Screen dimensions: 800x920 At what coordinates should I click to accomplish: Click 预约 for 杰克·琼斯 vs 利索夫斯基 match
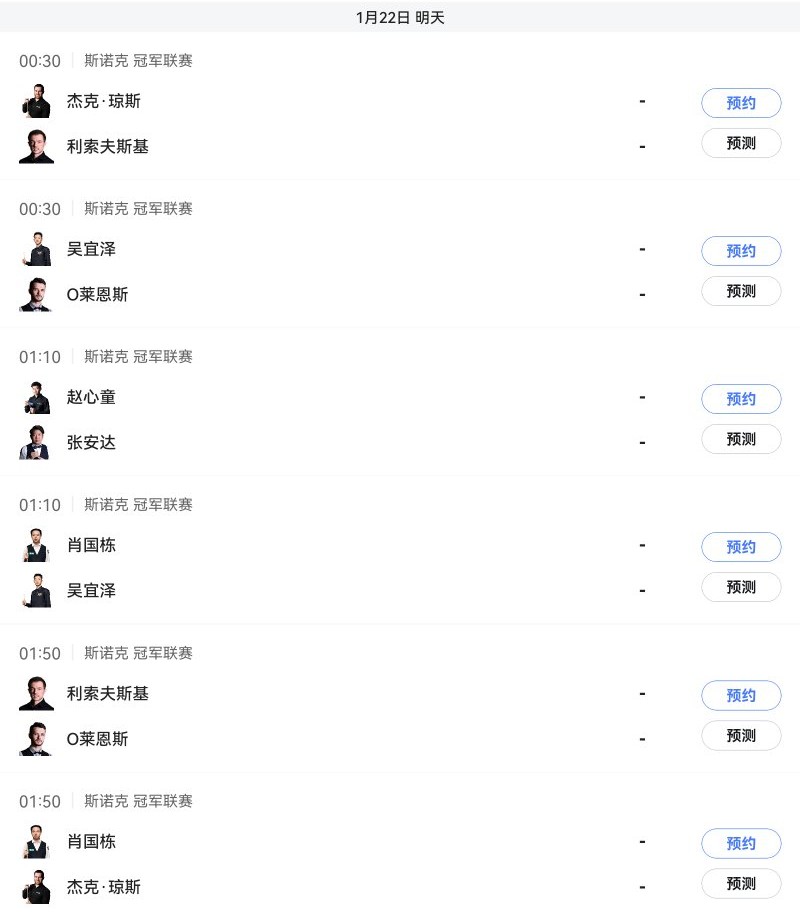click(741, 103)
